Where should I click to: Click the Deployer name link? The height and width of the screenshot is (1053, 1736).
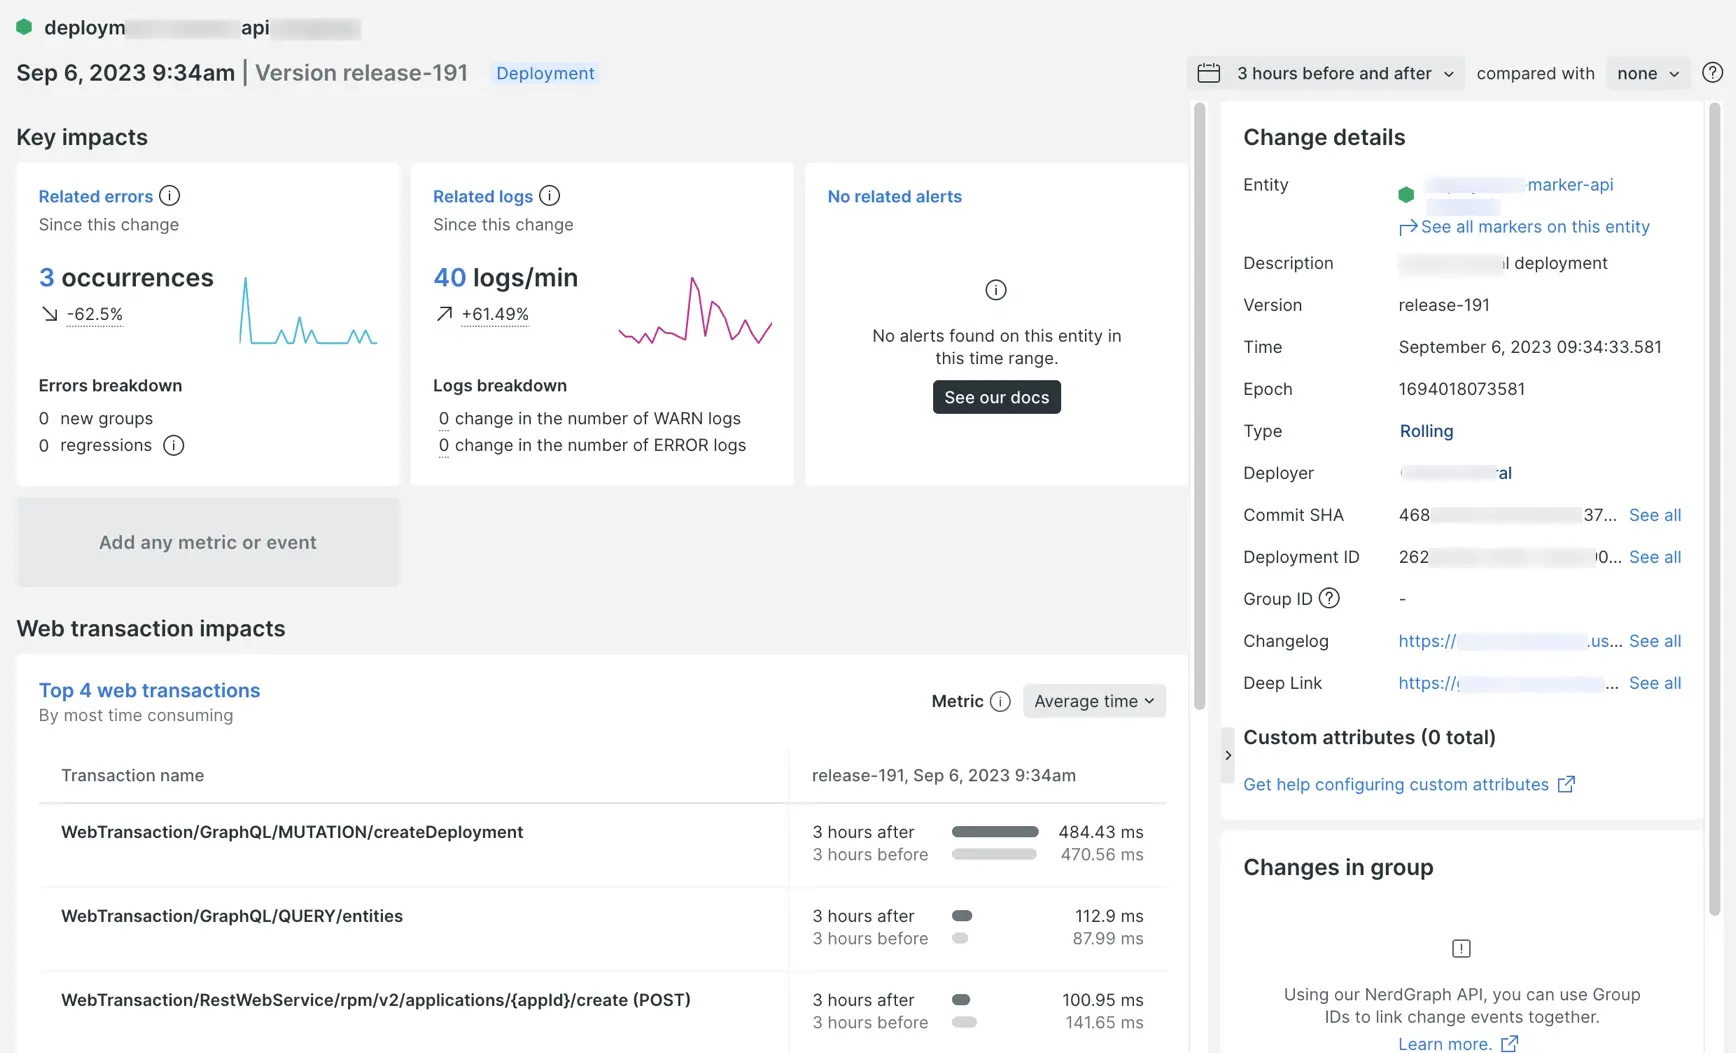tap(1456, 473)
